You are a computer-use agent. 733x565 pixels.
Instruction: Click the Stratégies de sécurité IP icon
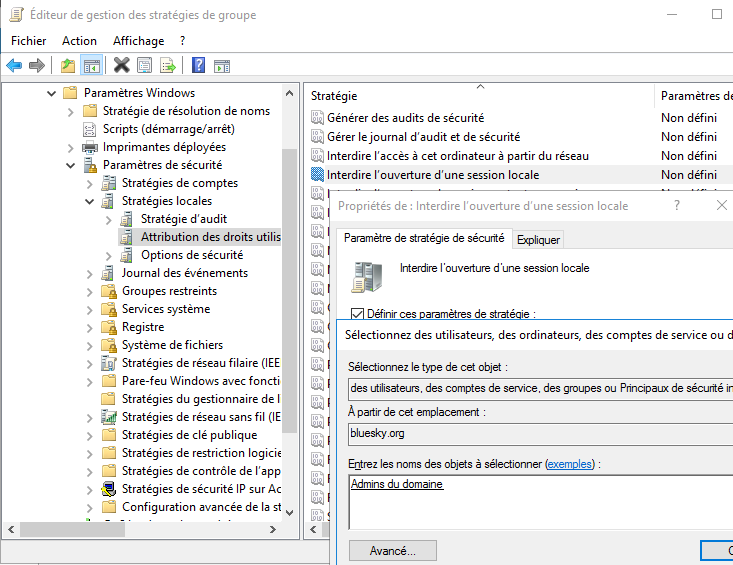[109, 489]
